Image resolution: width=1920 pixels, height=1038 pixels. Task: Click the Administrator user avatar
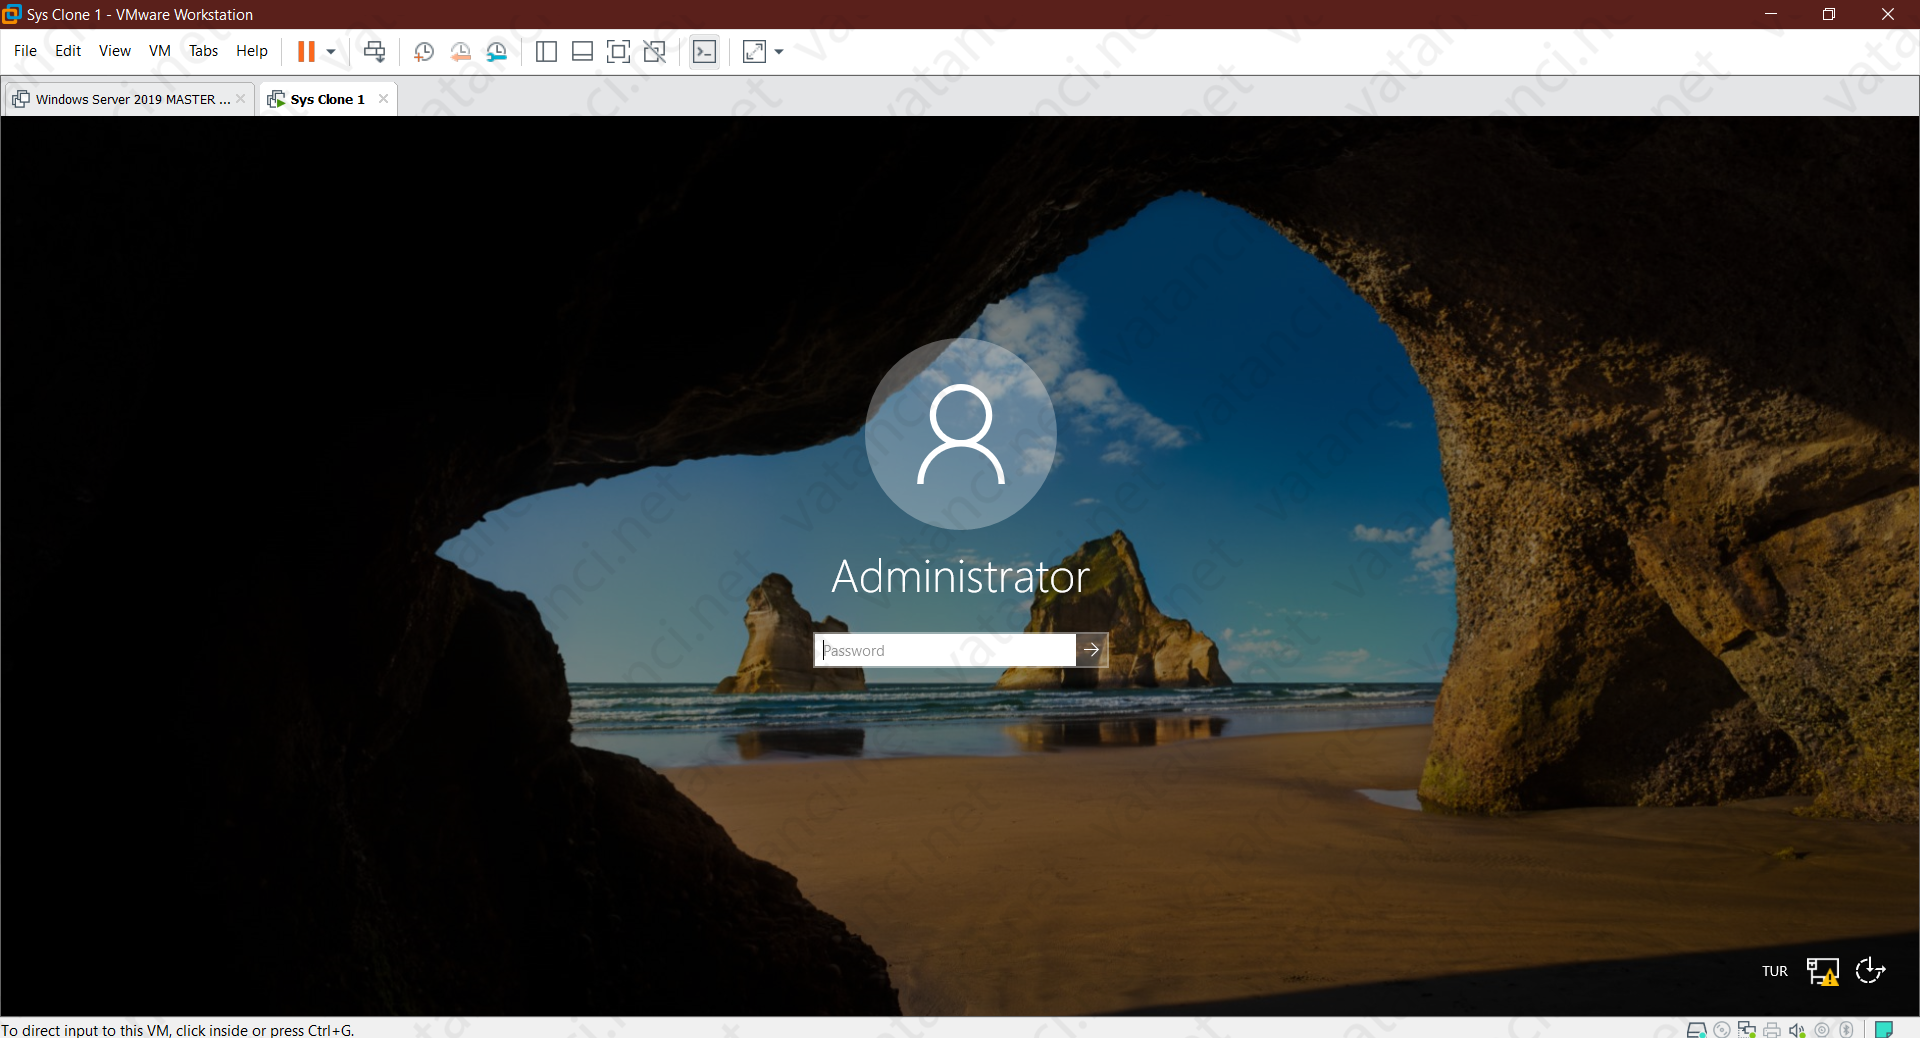point(960,434)
